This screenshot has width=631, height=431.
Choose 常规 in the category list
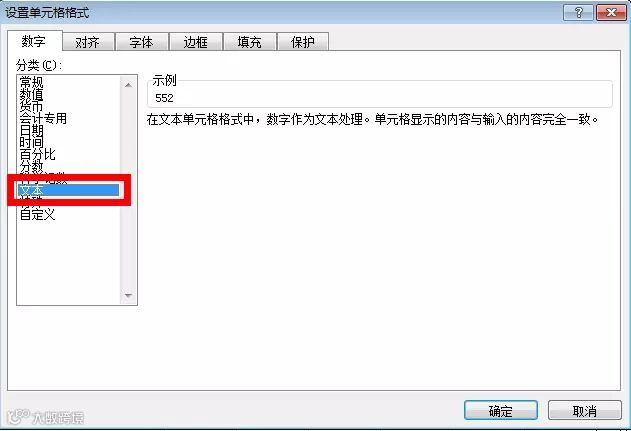click(32, 83)
